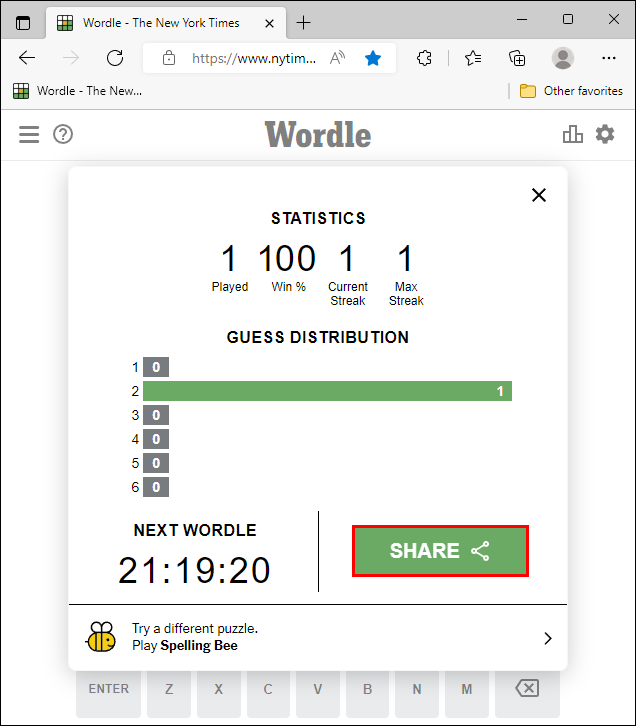
Task: Close the Wordle browser tab
Action: coord(269,23)
